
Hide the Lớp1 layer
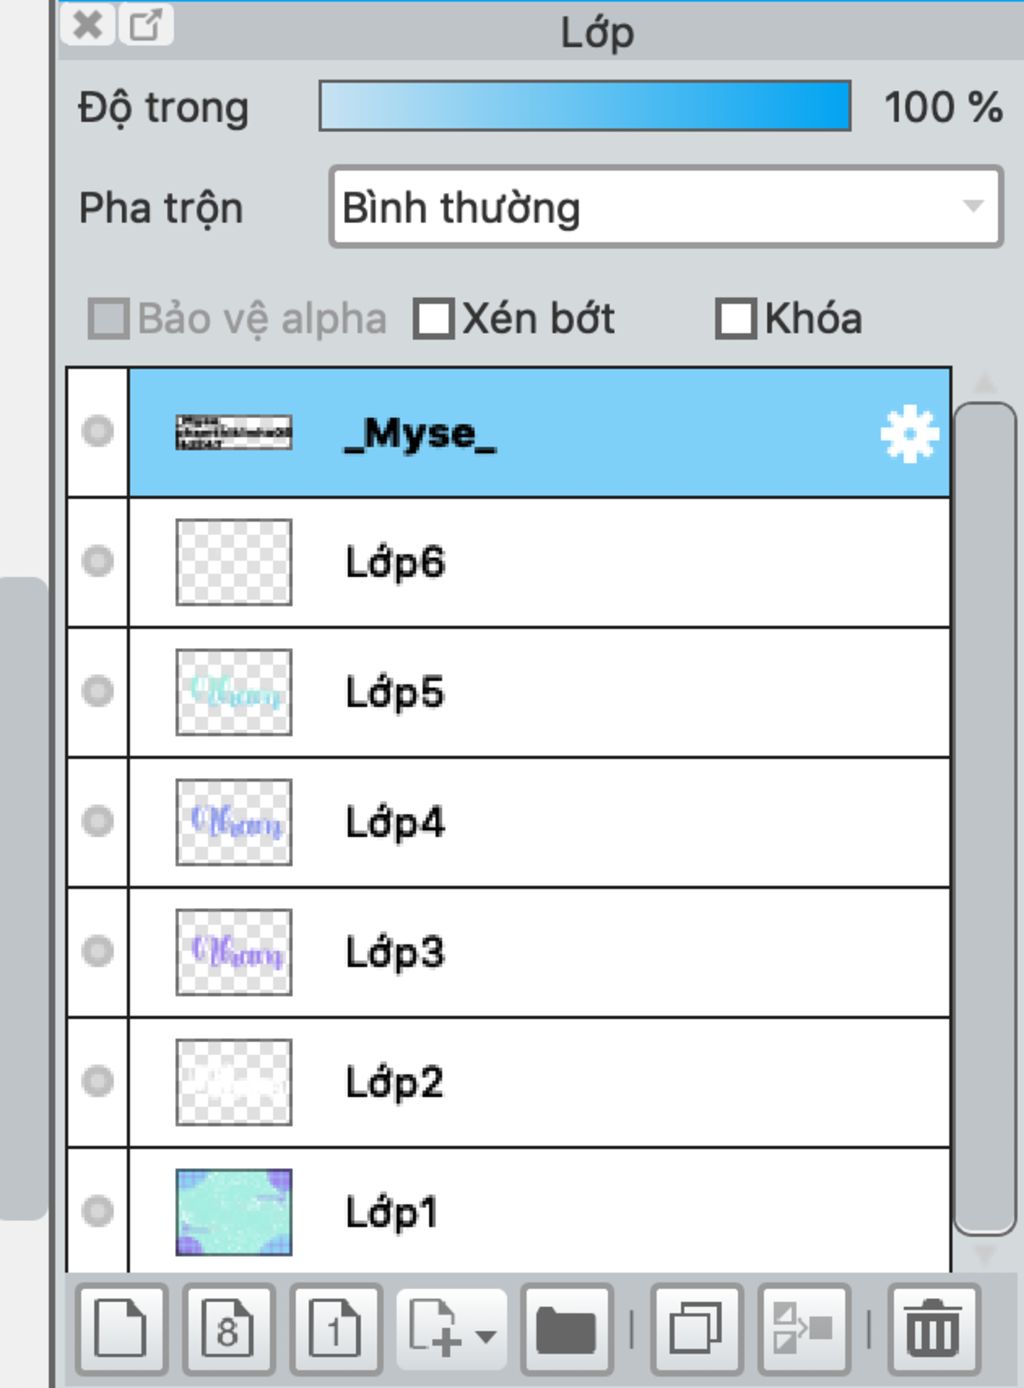coord(98,1211)
